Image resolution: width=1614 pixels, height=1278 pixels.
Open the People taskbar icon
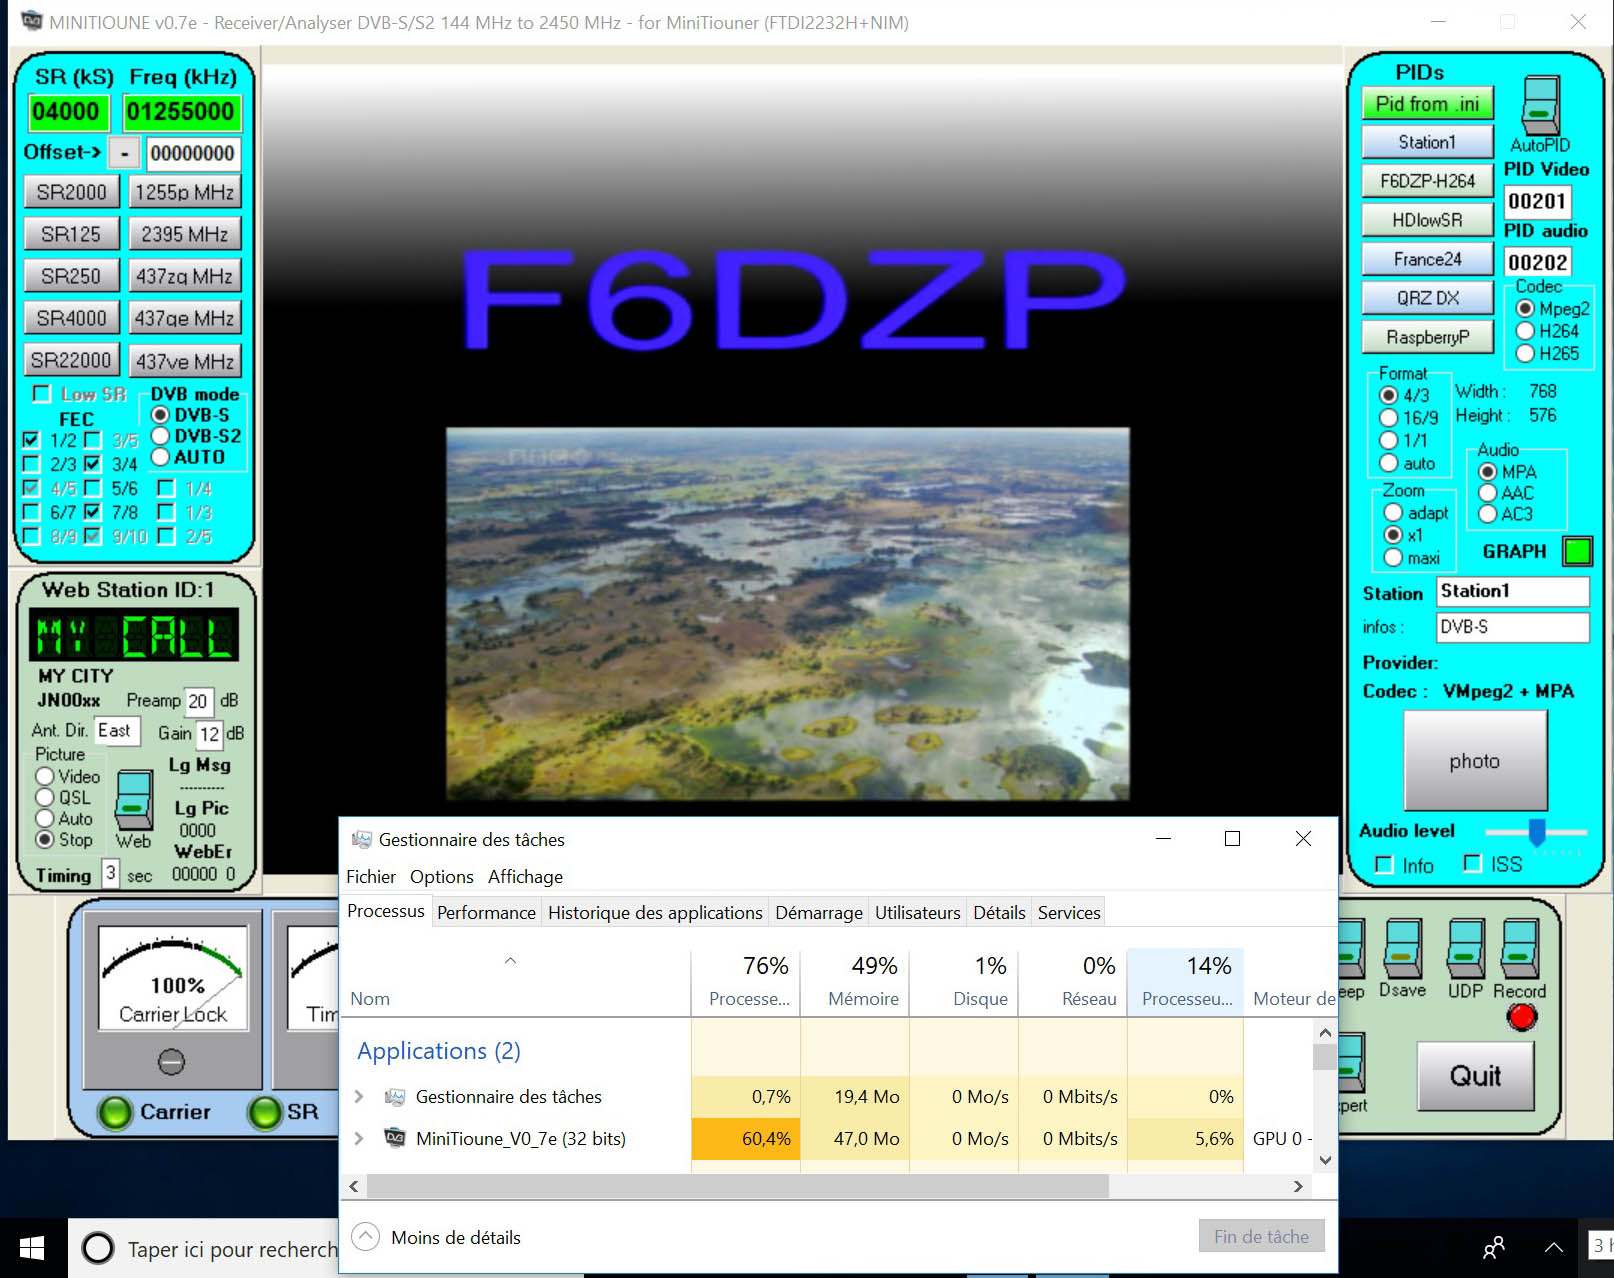[1494, 1247]
